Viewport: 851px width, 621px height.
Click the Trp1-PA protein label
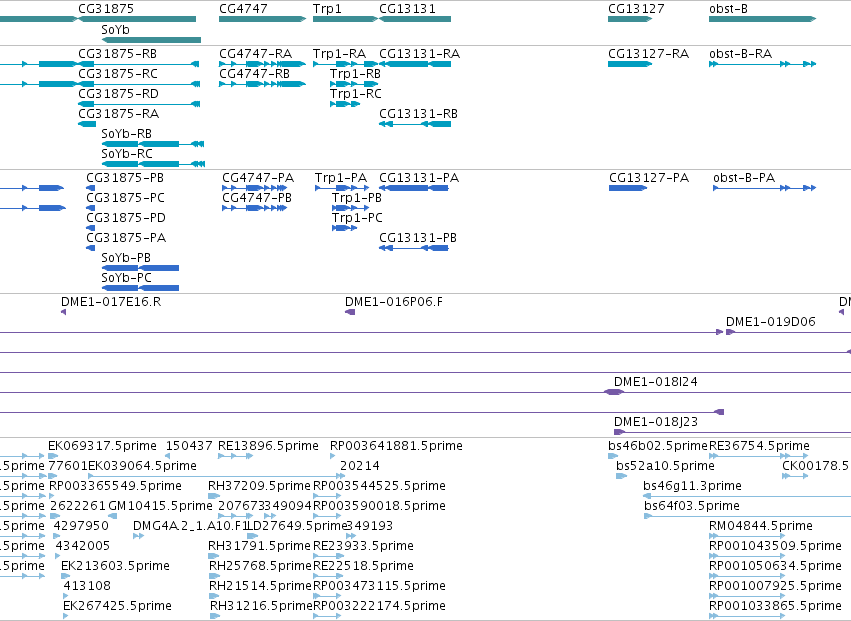[x=341, y=178]
